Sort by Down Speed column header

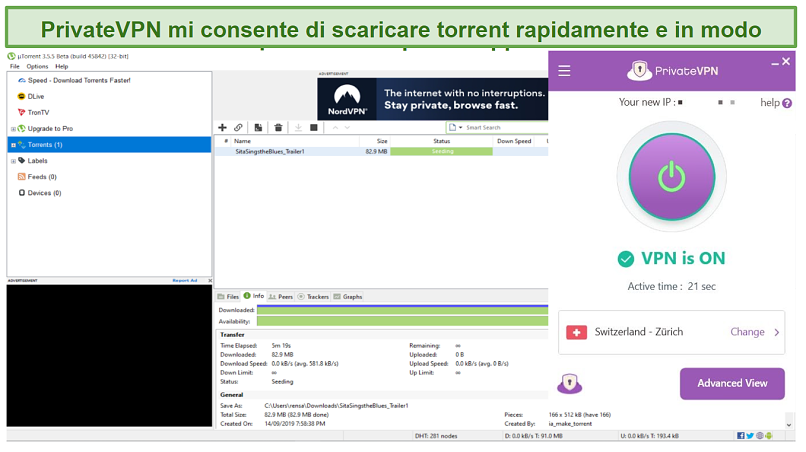click(514, 141)
